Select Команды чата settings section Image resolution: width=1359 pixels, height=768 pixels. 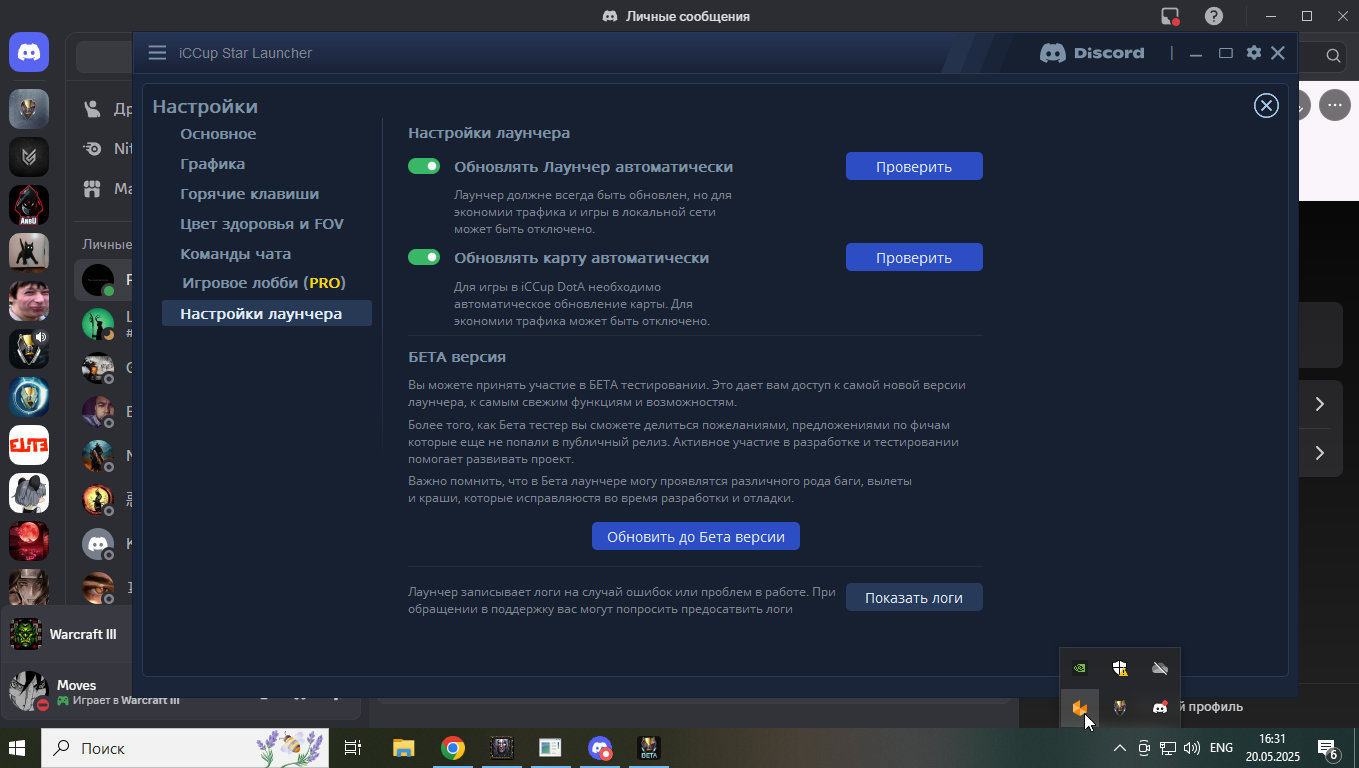tap(236, 254)
